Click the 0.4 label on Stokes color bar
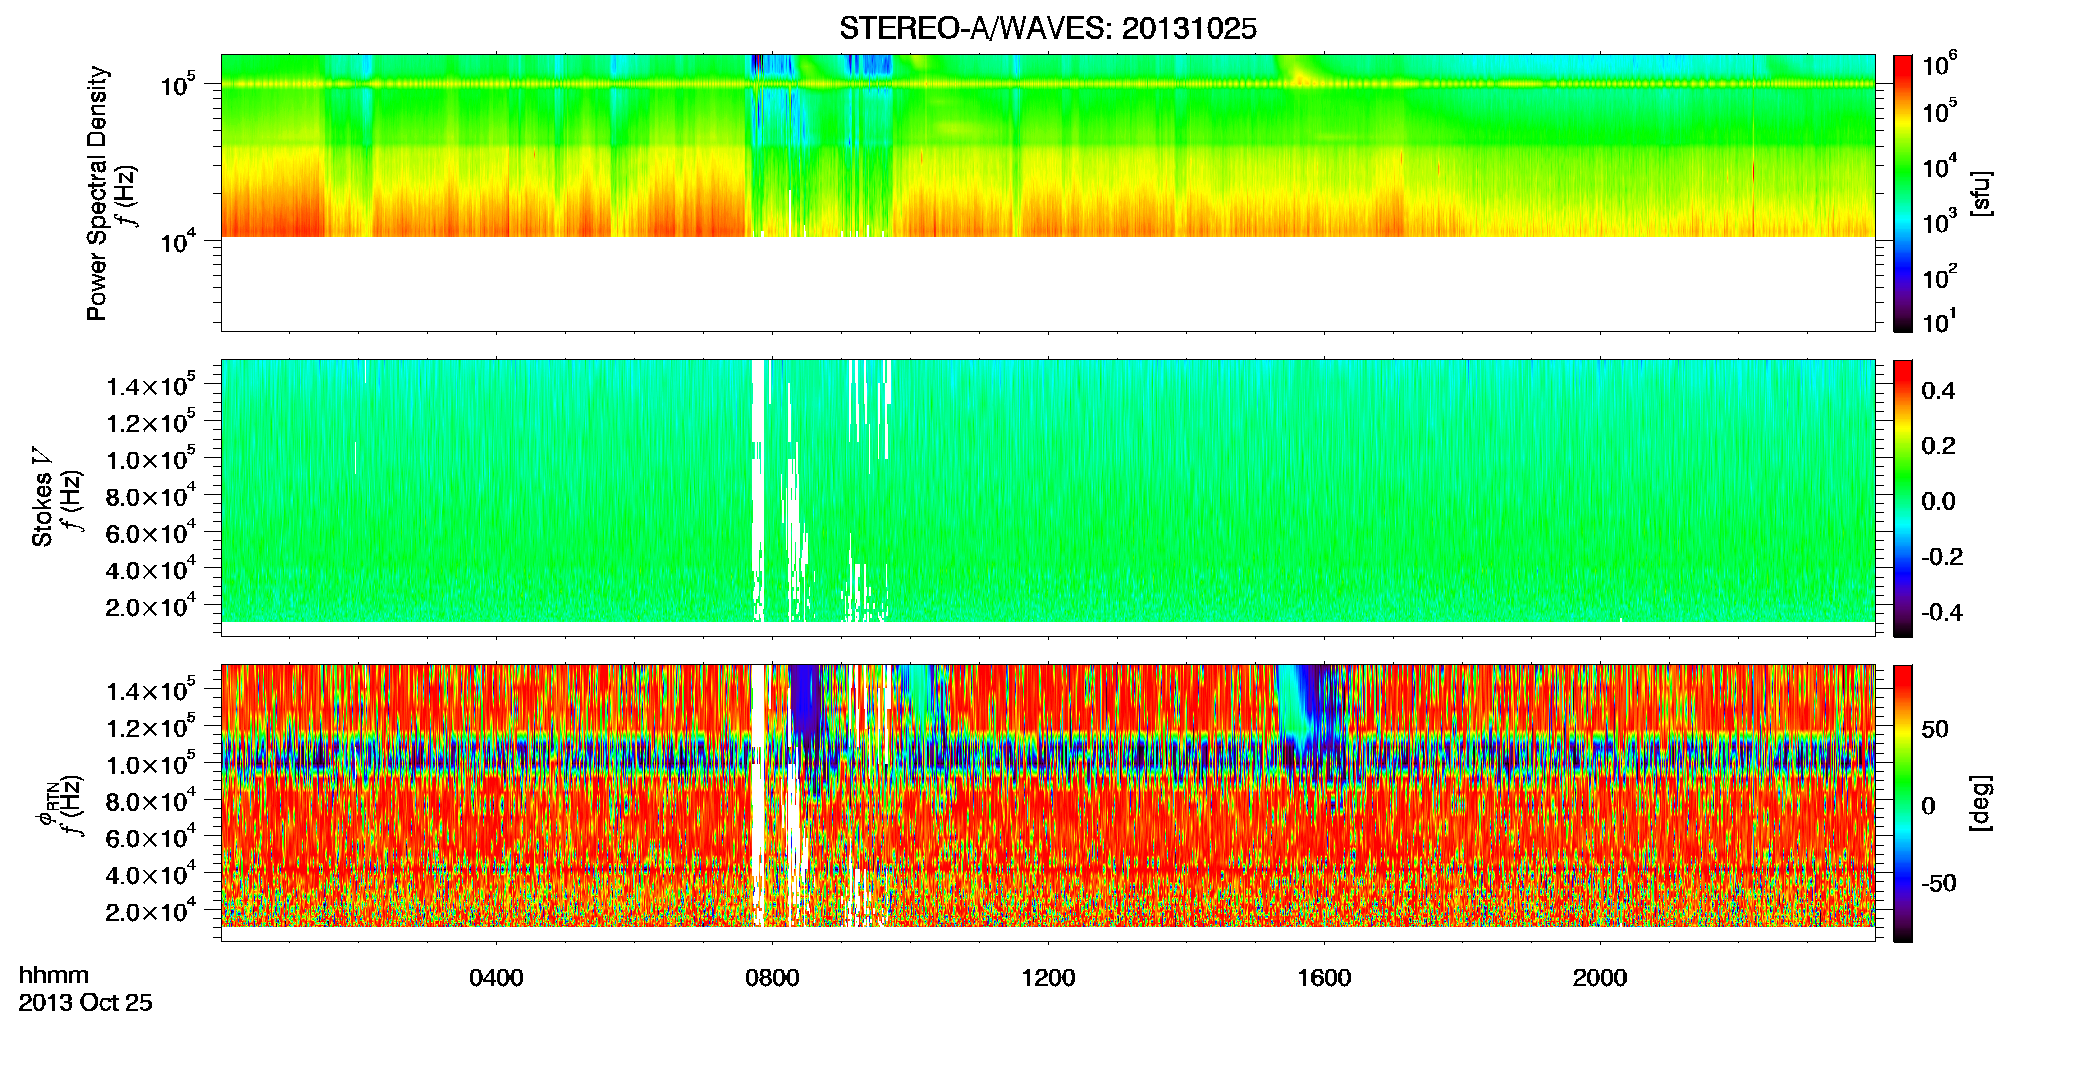The width and height of the screenshot is (2096, 1080). (1938, 391)
